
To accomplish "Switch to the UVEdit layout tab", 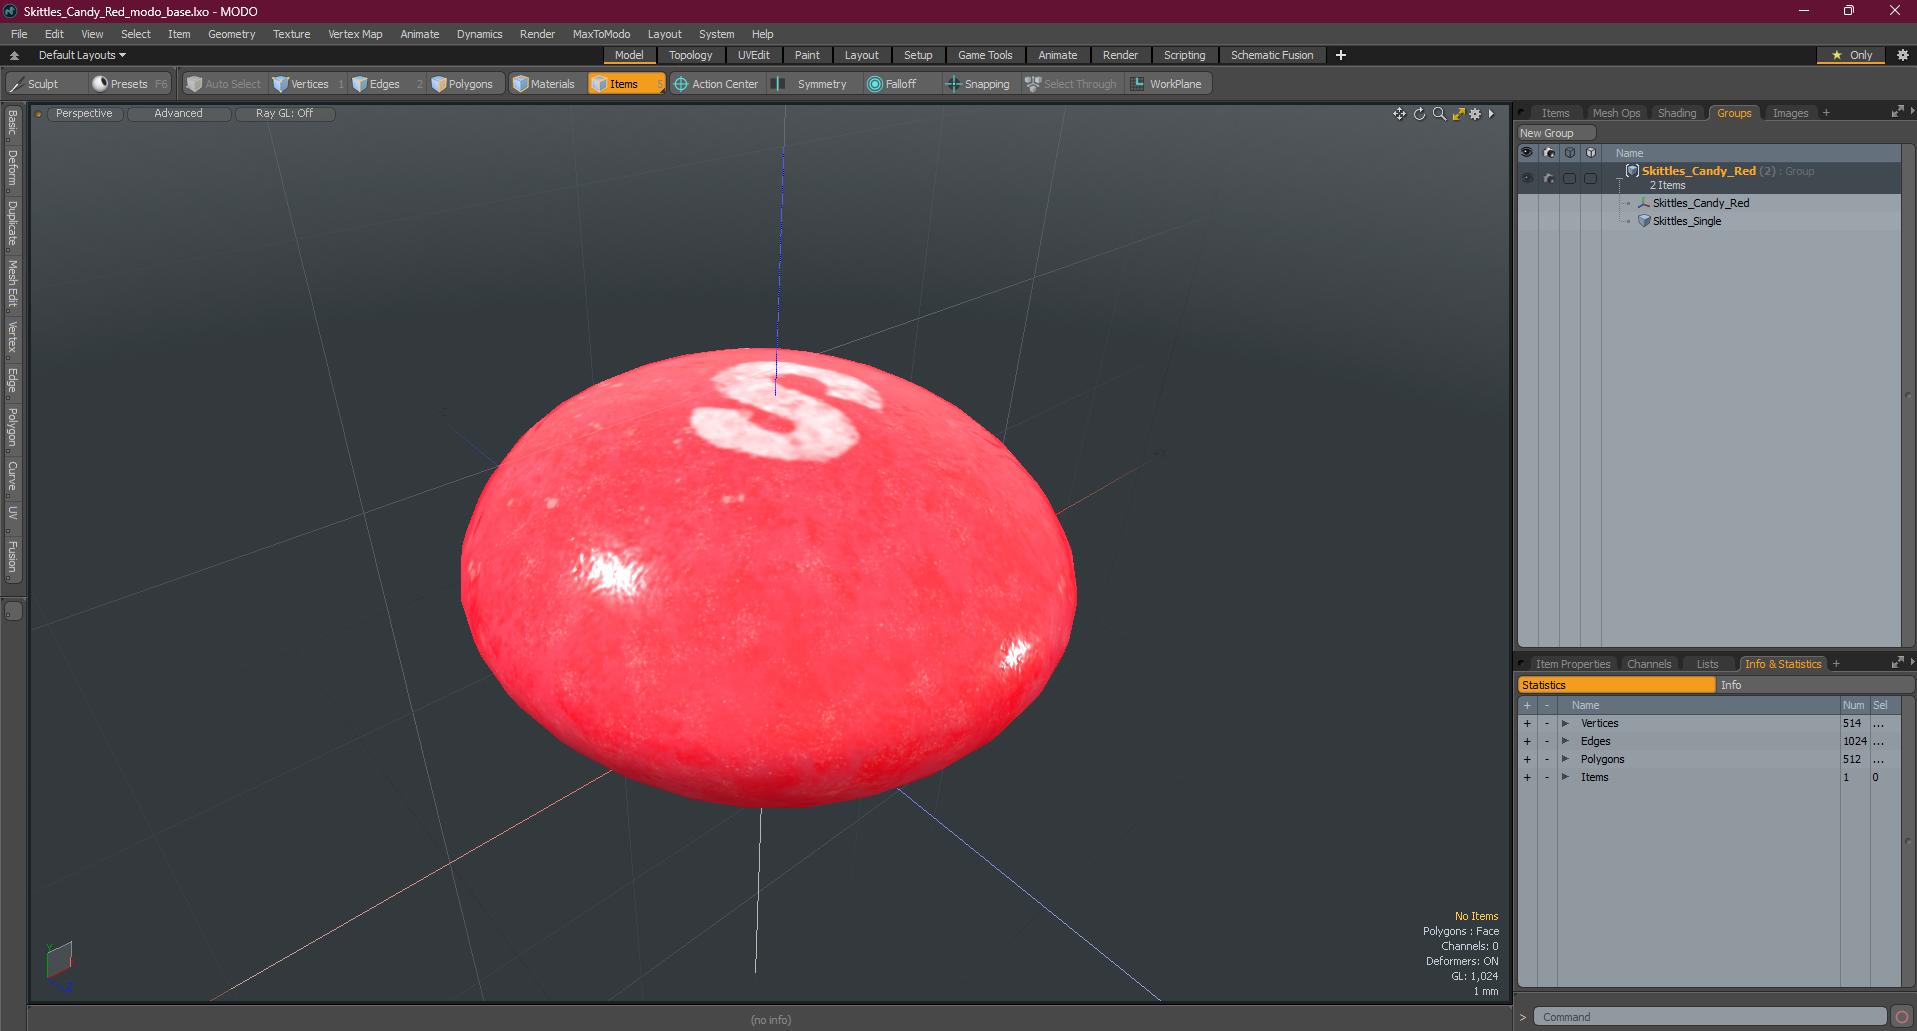I will (753, 55).
